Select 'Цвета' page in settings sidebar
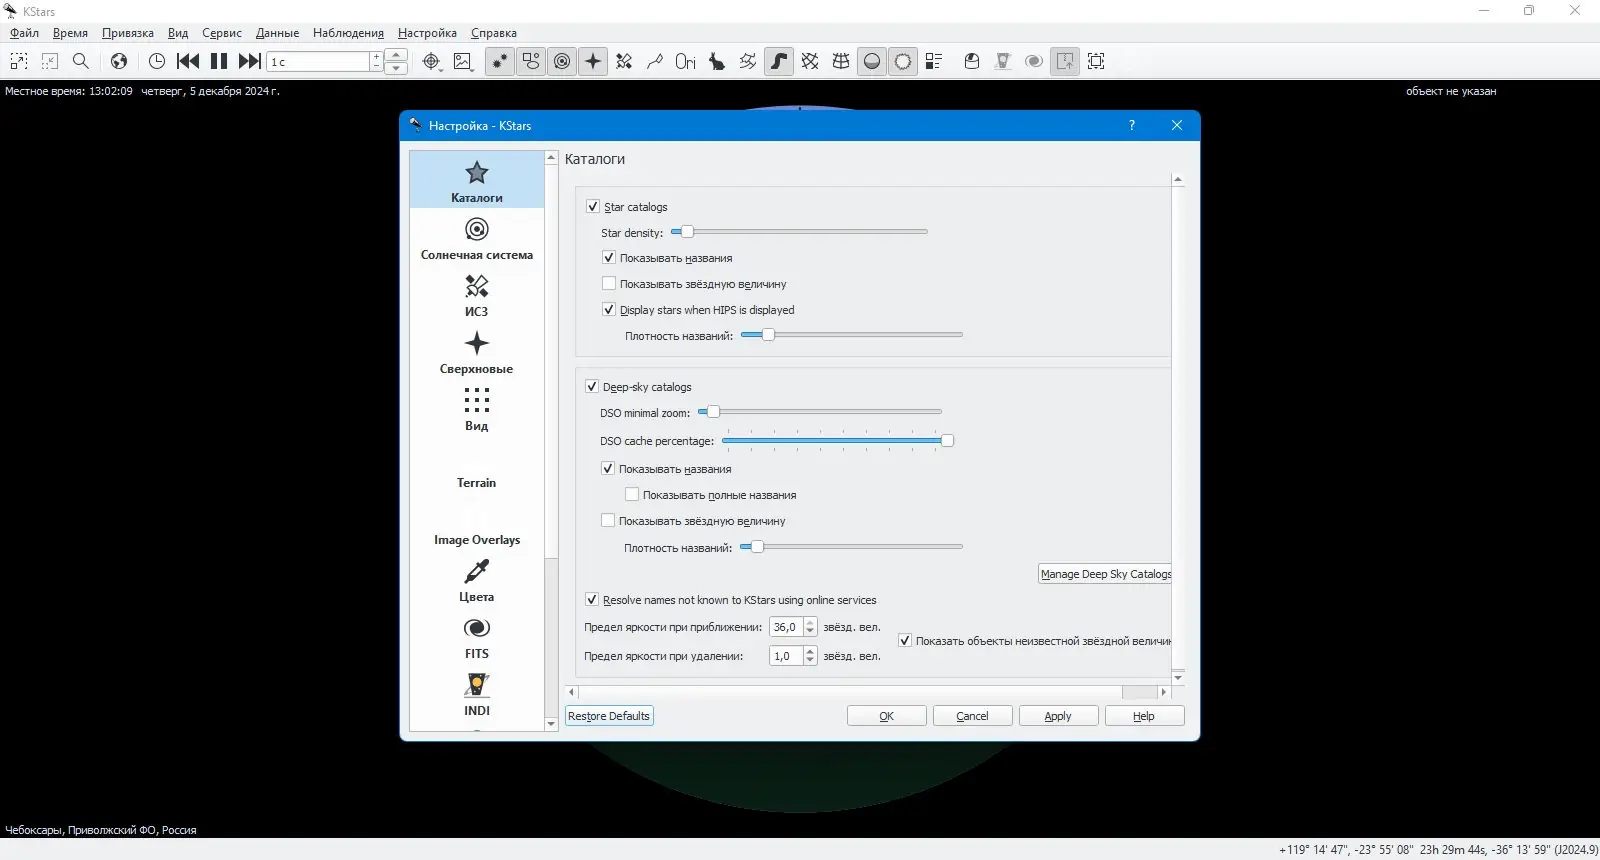Viewport: 1600px width, 860px height. (x=477, y=581)
